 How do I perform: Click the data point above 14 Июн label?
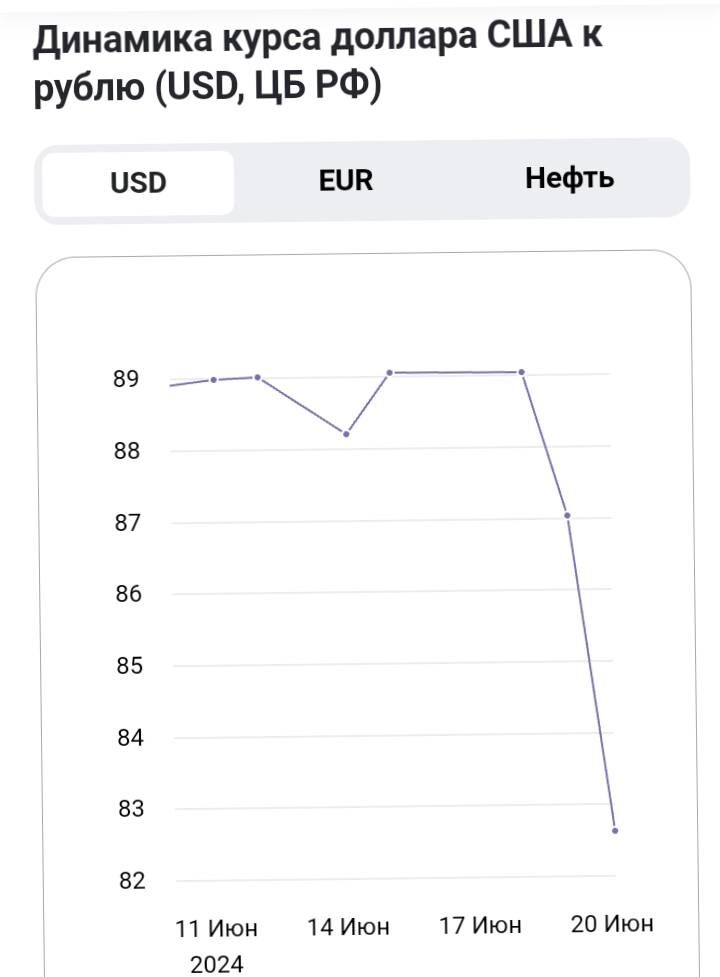click(x=346, y=434)
